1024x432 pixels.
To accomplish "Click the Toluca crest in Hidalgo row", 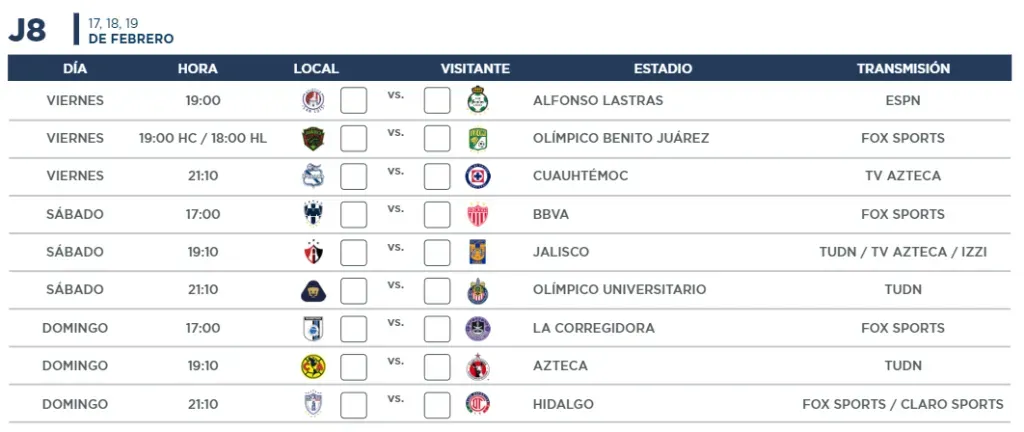I will coord(478,404).
